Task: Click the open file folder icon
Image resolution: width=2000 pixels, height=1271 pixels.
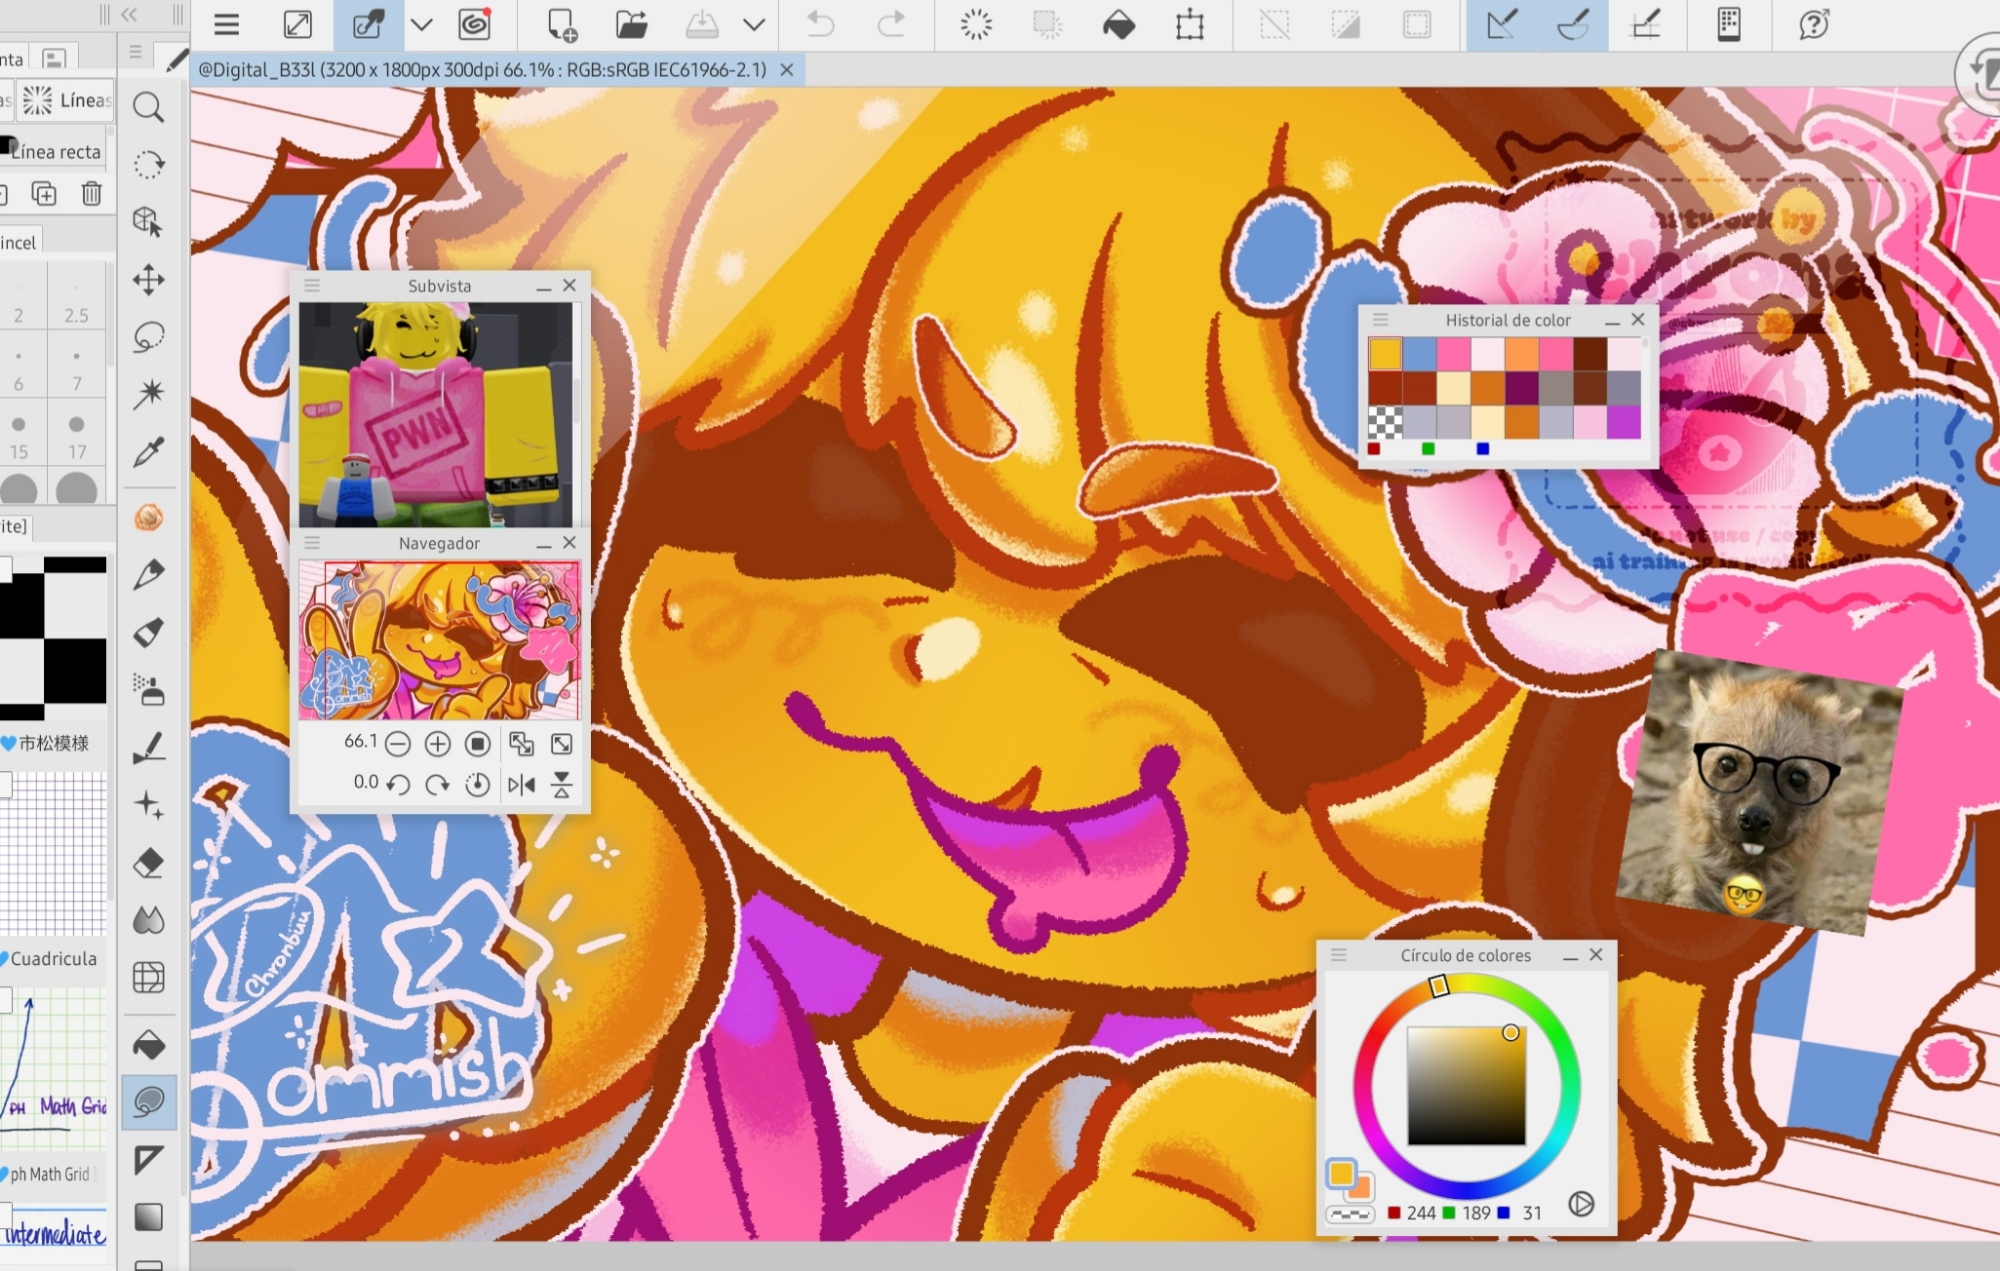Action: click(631, 24)
